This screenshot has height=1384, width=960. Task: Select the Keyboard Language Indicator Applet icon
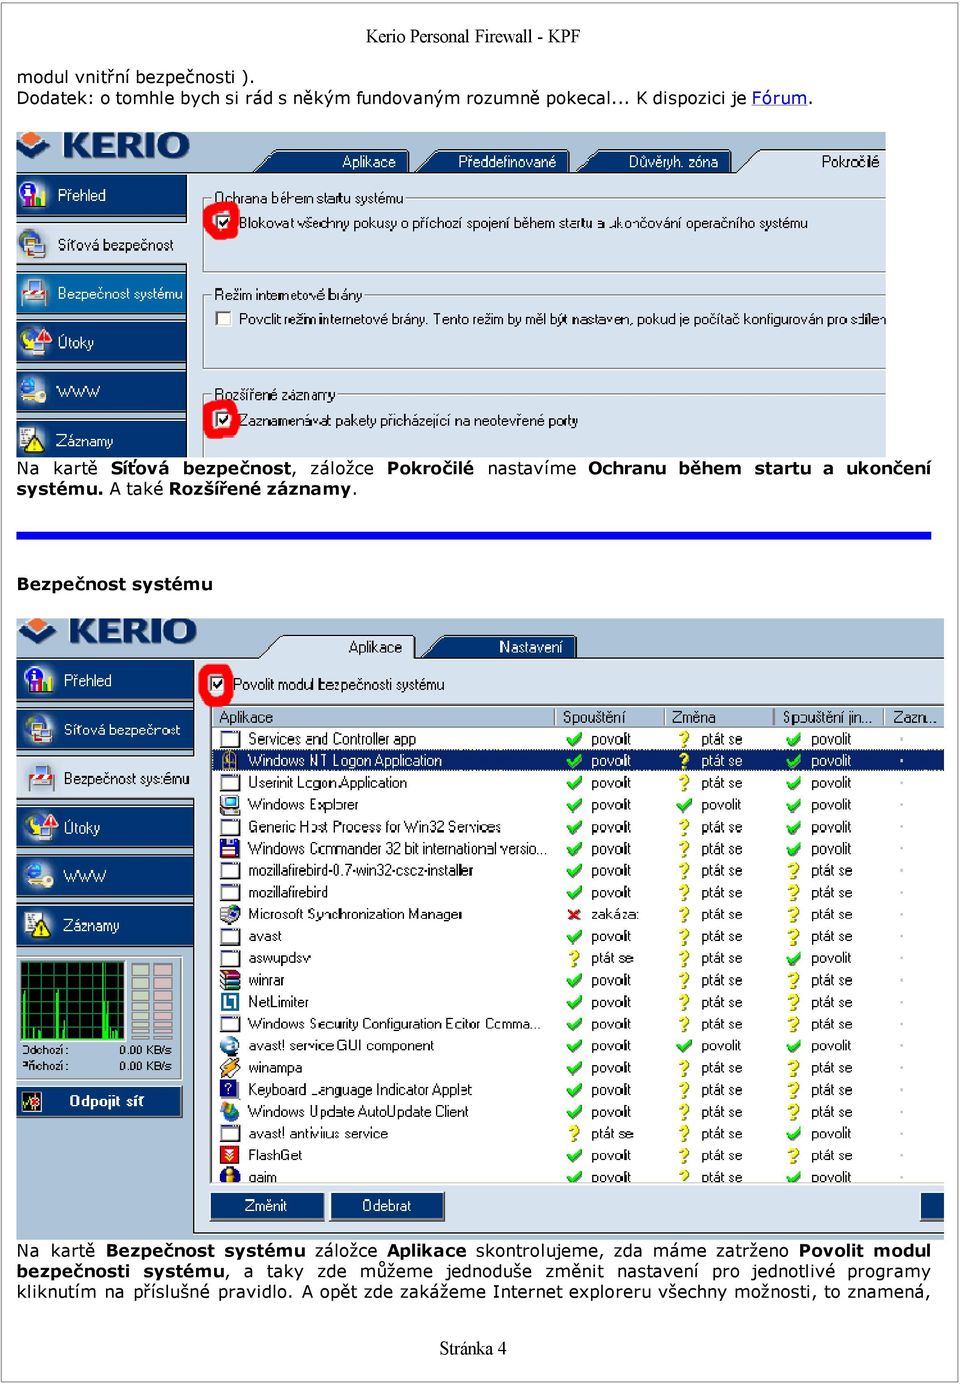(231, 1089)
